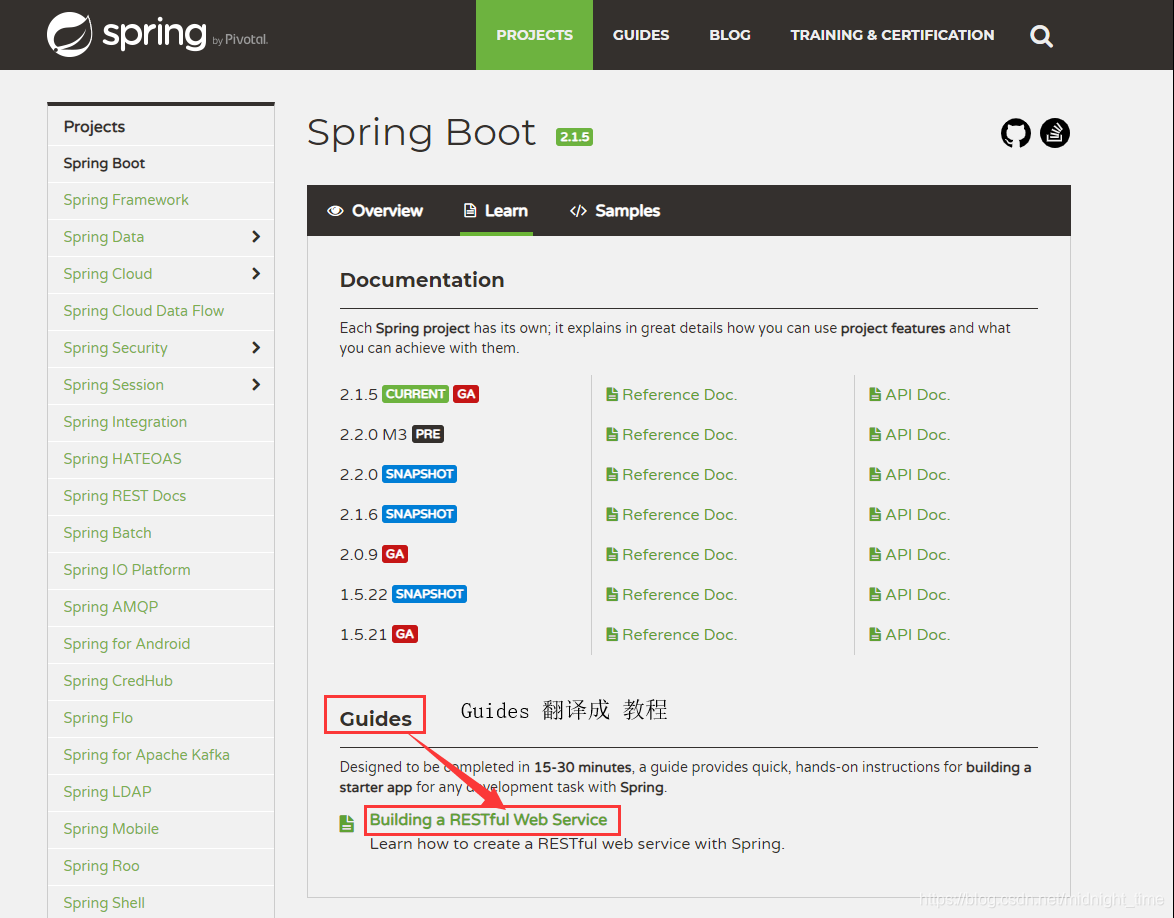Open Spring Batch project
The height and width of the screenshot is (918, 1174).
click(x=107, y=532)
